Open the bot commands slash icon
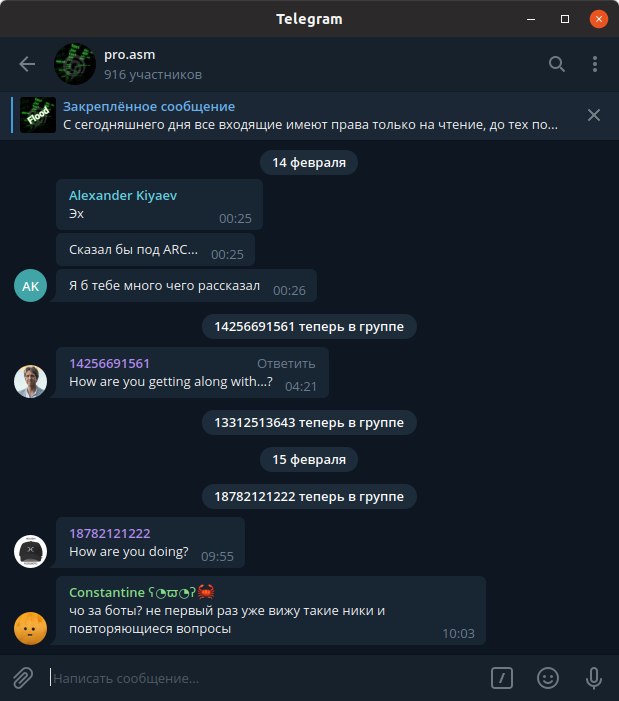 [x=501, y=678]
